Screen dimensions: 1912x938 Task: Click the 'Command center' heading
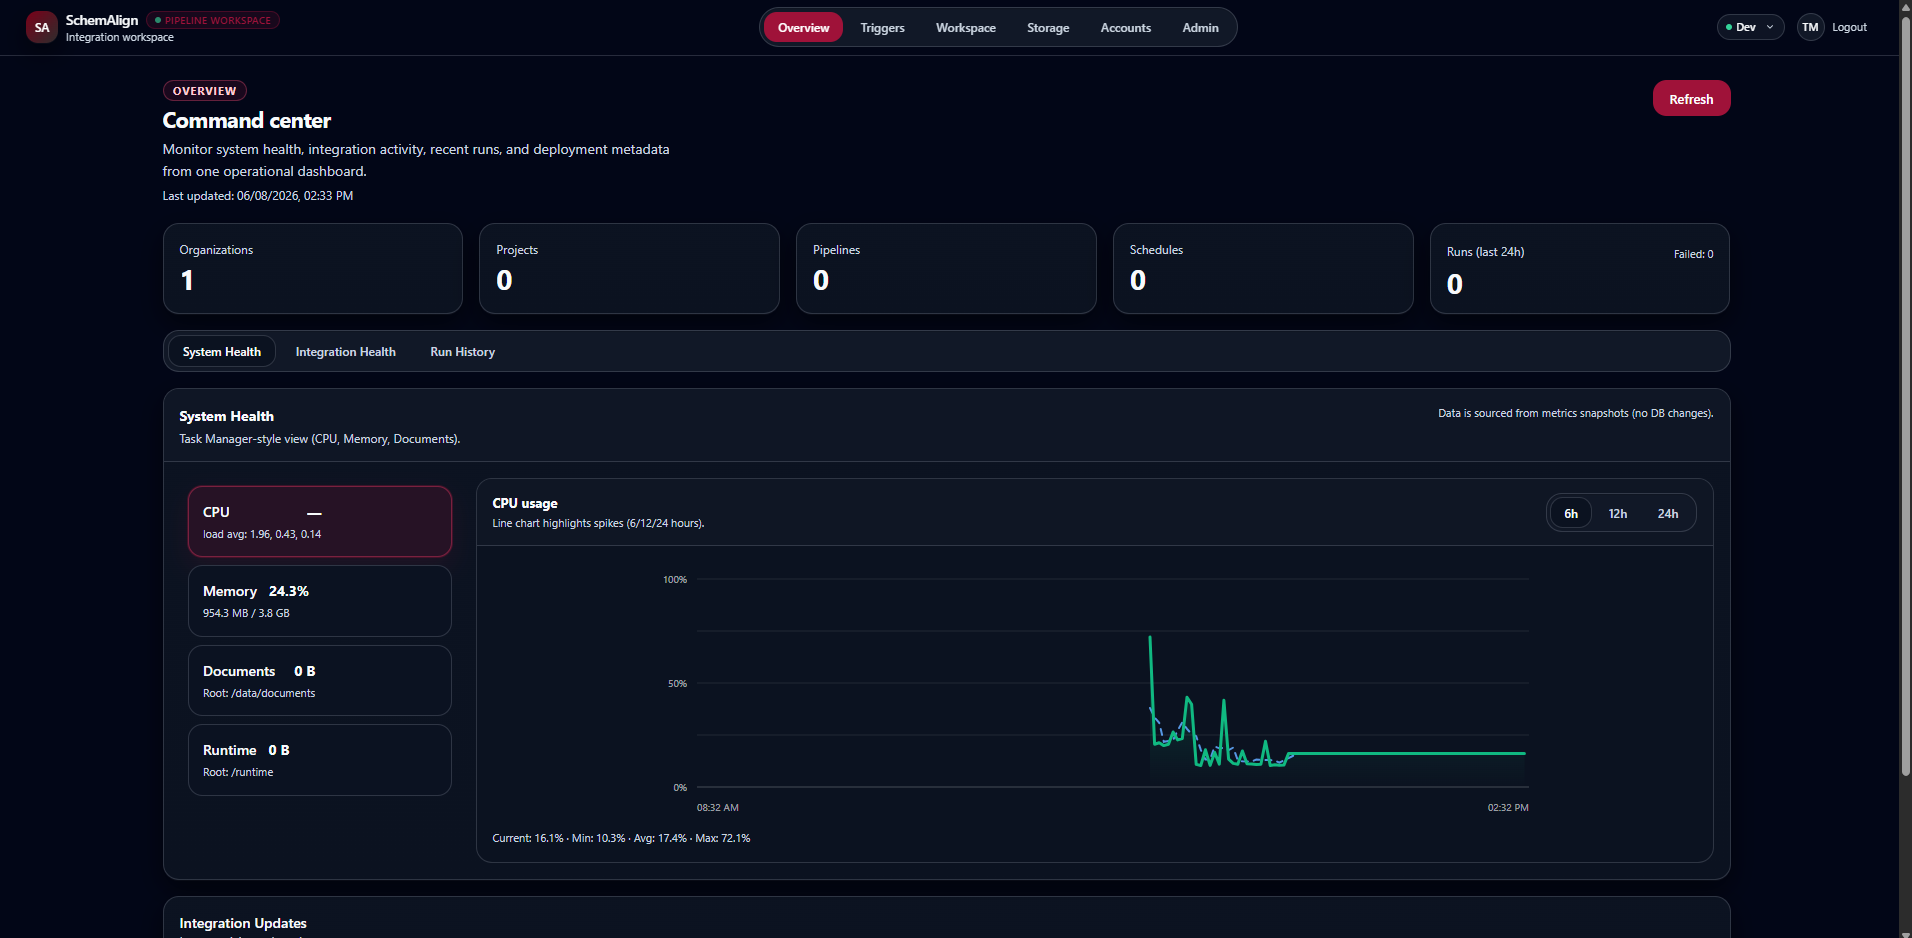247,121
